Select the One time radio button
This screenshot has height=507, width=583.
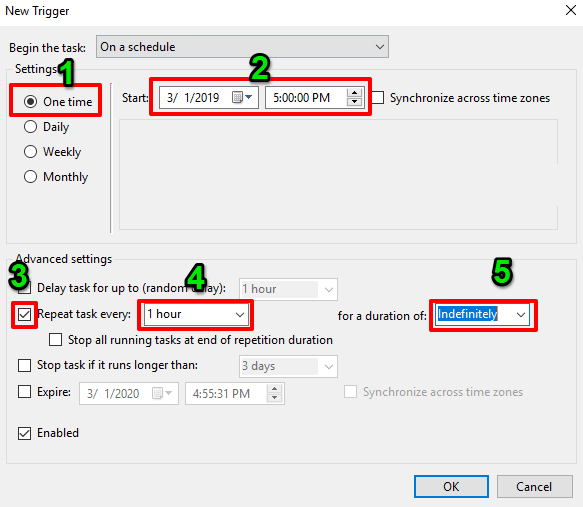(x=30, y=101)
